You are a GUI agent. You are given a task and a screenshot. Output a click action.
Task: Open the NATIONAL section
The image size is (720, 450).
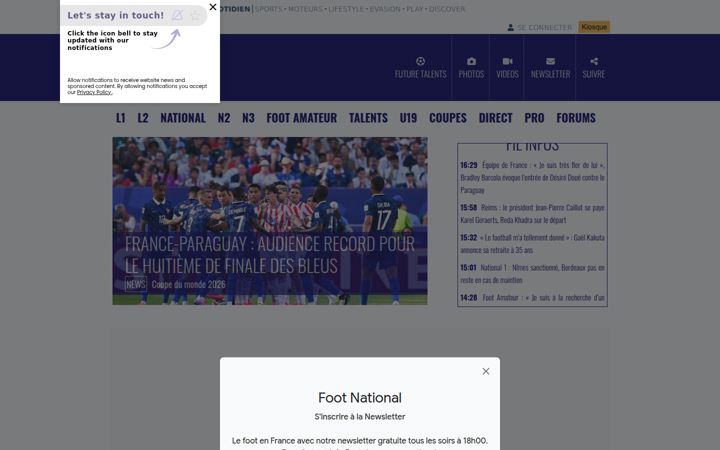(183, 118)
